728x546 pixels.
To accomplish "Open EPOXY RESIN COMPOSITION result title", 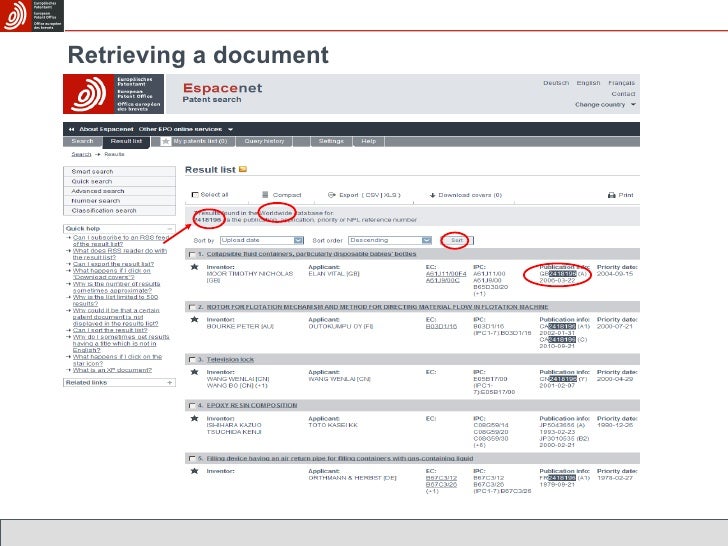I will (x=252, y=405).
